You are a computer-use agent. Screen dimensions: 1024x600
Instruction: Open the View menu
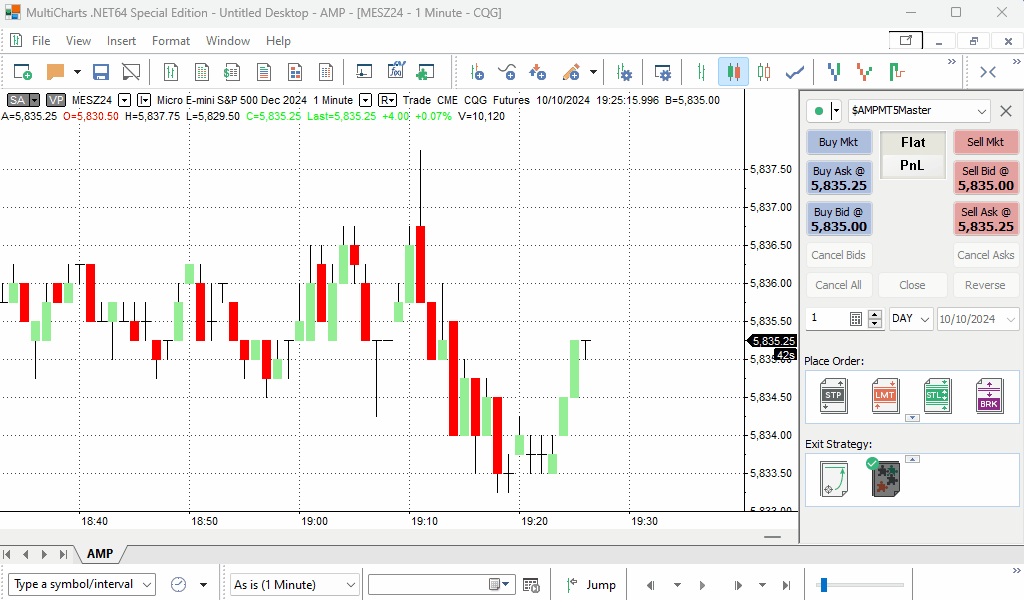(78, 40)
